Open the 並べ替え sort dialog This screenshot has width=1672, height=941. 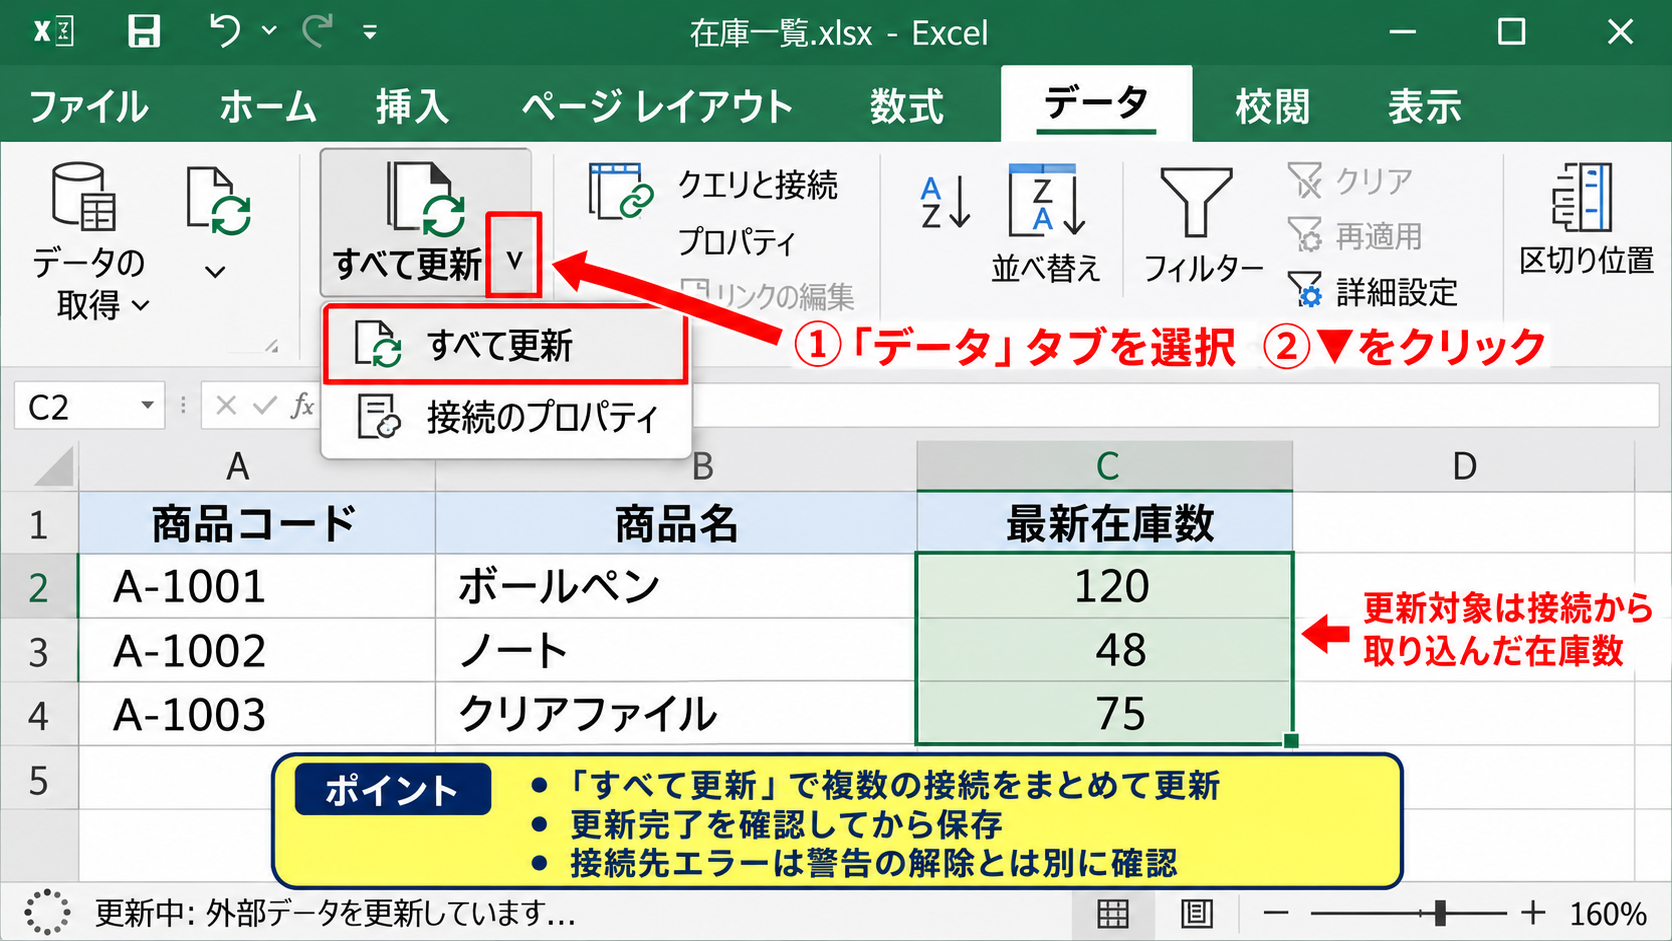pyautogui.click(x=1045, y=224)
